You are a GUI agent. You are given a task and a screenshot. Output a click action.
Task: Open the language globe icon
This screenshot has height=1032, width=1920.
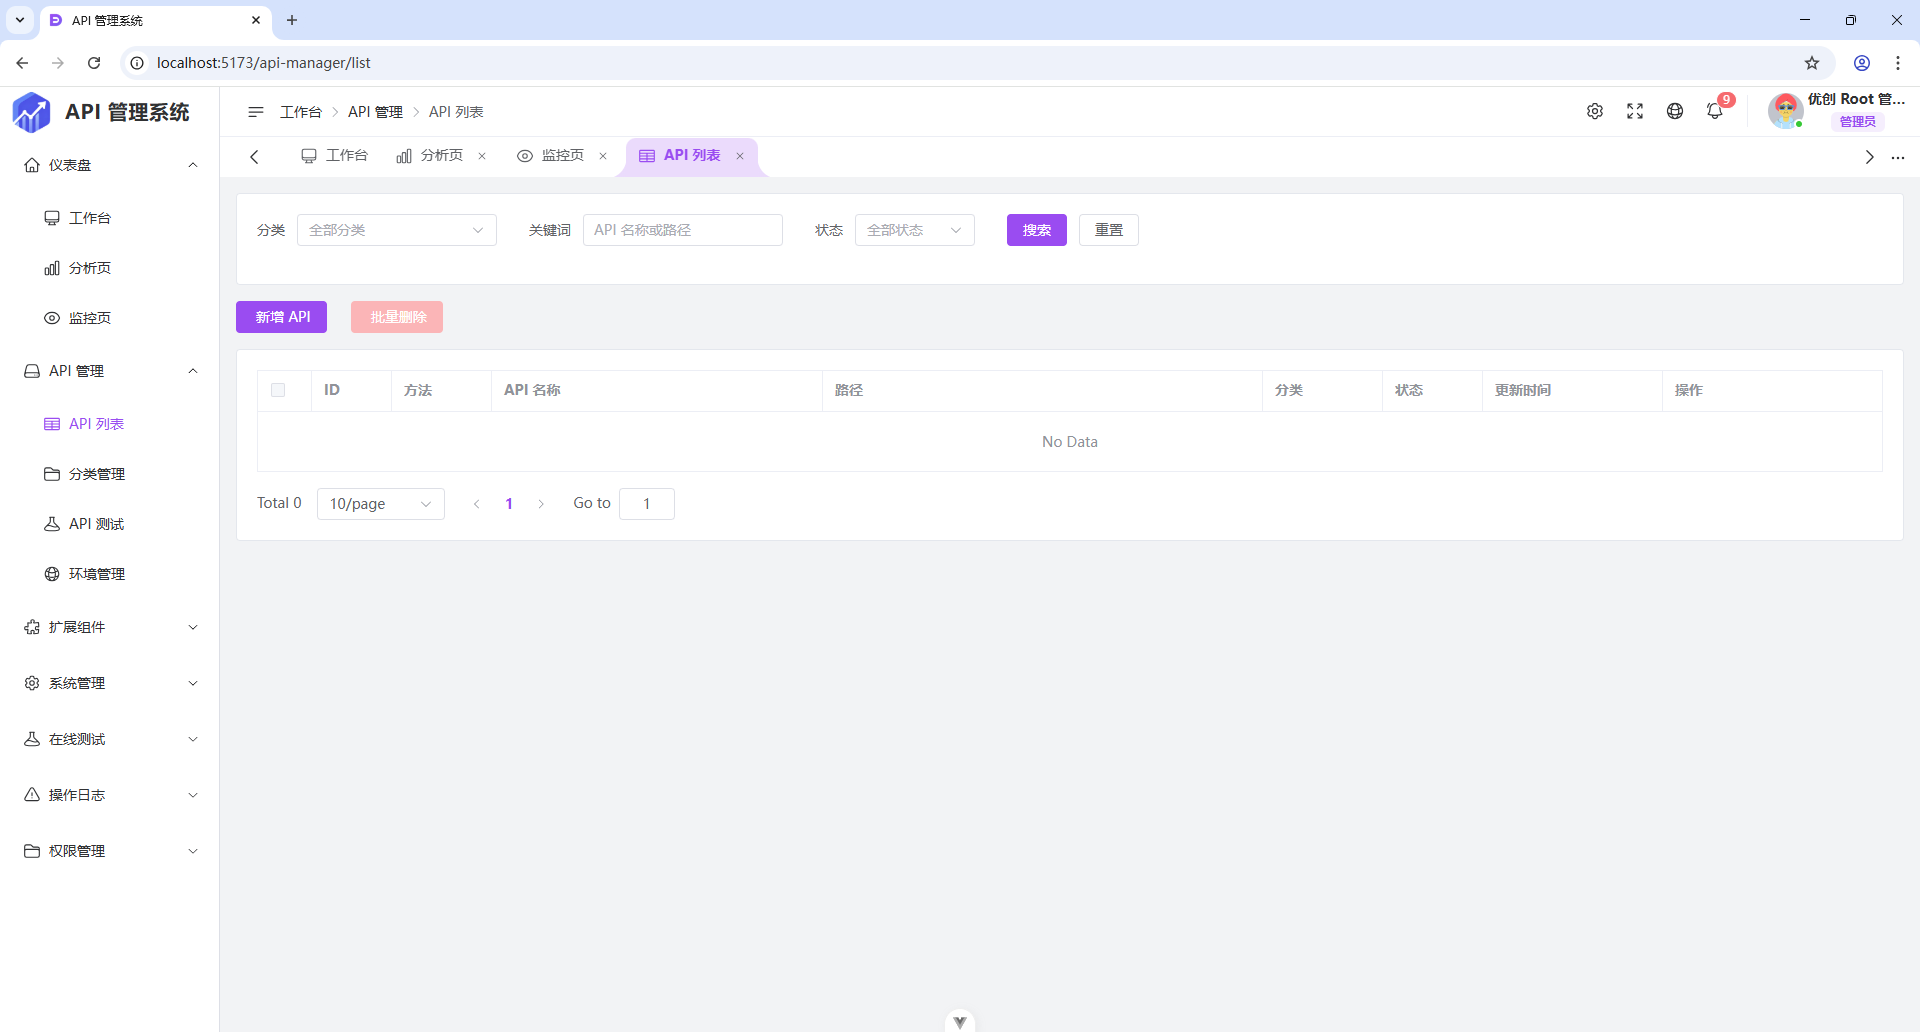coord(1675,112)
